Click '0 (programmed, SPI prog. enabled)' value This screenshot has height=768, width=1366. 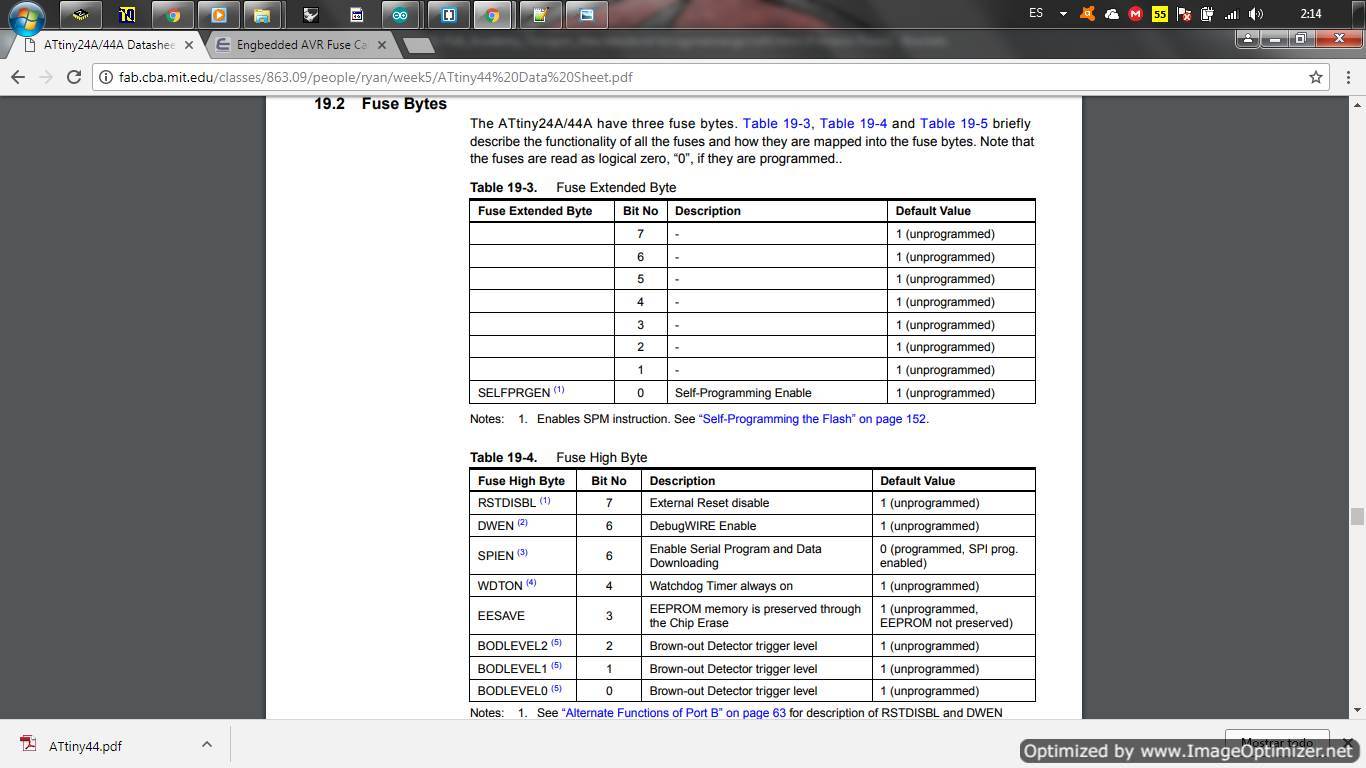tap(949, 556)
